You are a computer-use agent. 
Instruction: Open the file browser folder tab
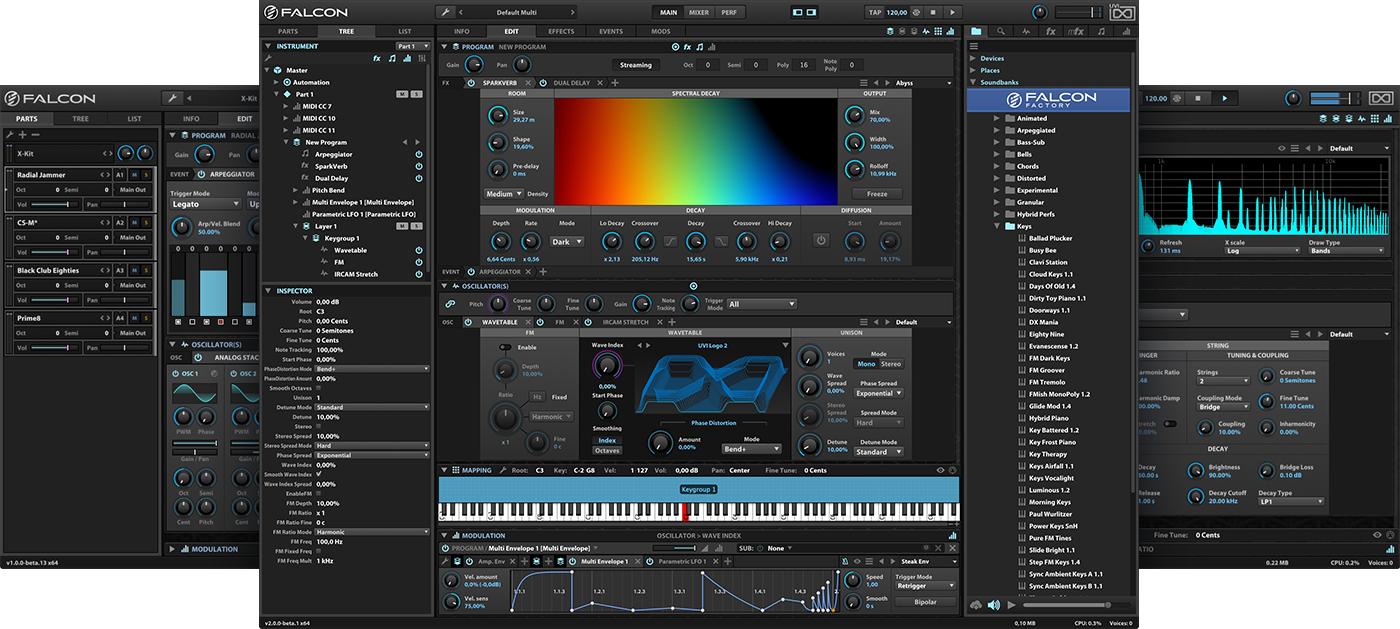(x=977, y=31)
